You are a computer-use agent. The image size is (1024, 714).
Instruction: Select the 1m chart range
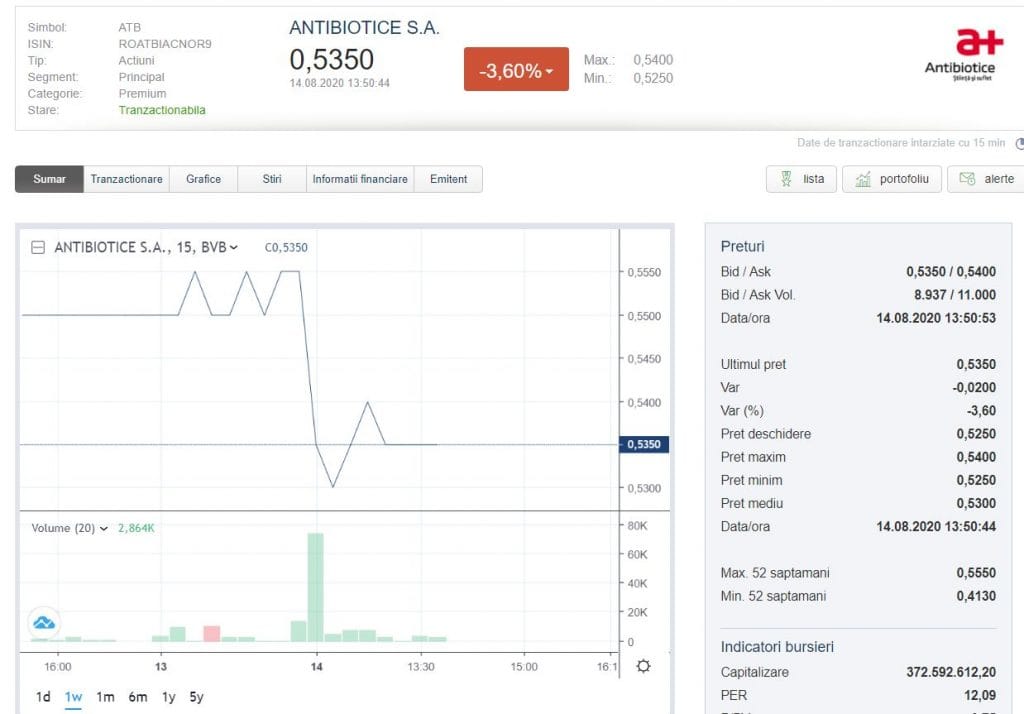[x=105, y=697]
